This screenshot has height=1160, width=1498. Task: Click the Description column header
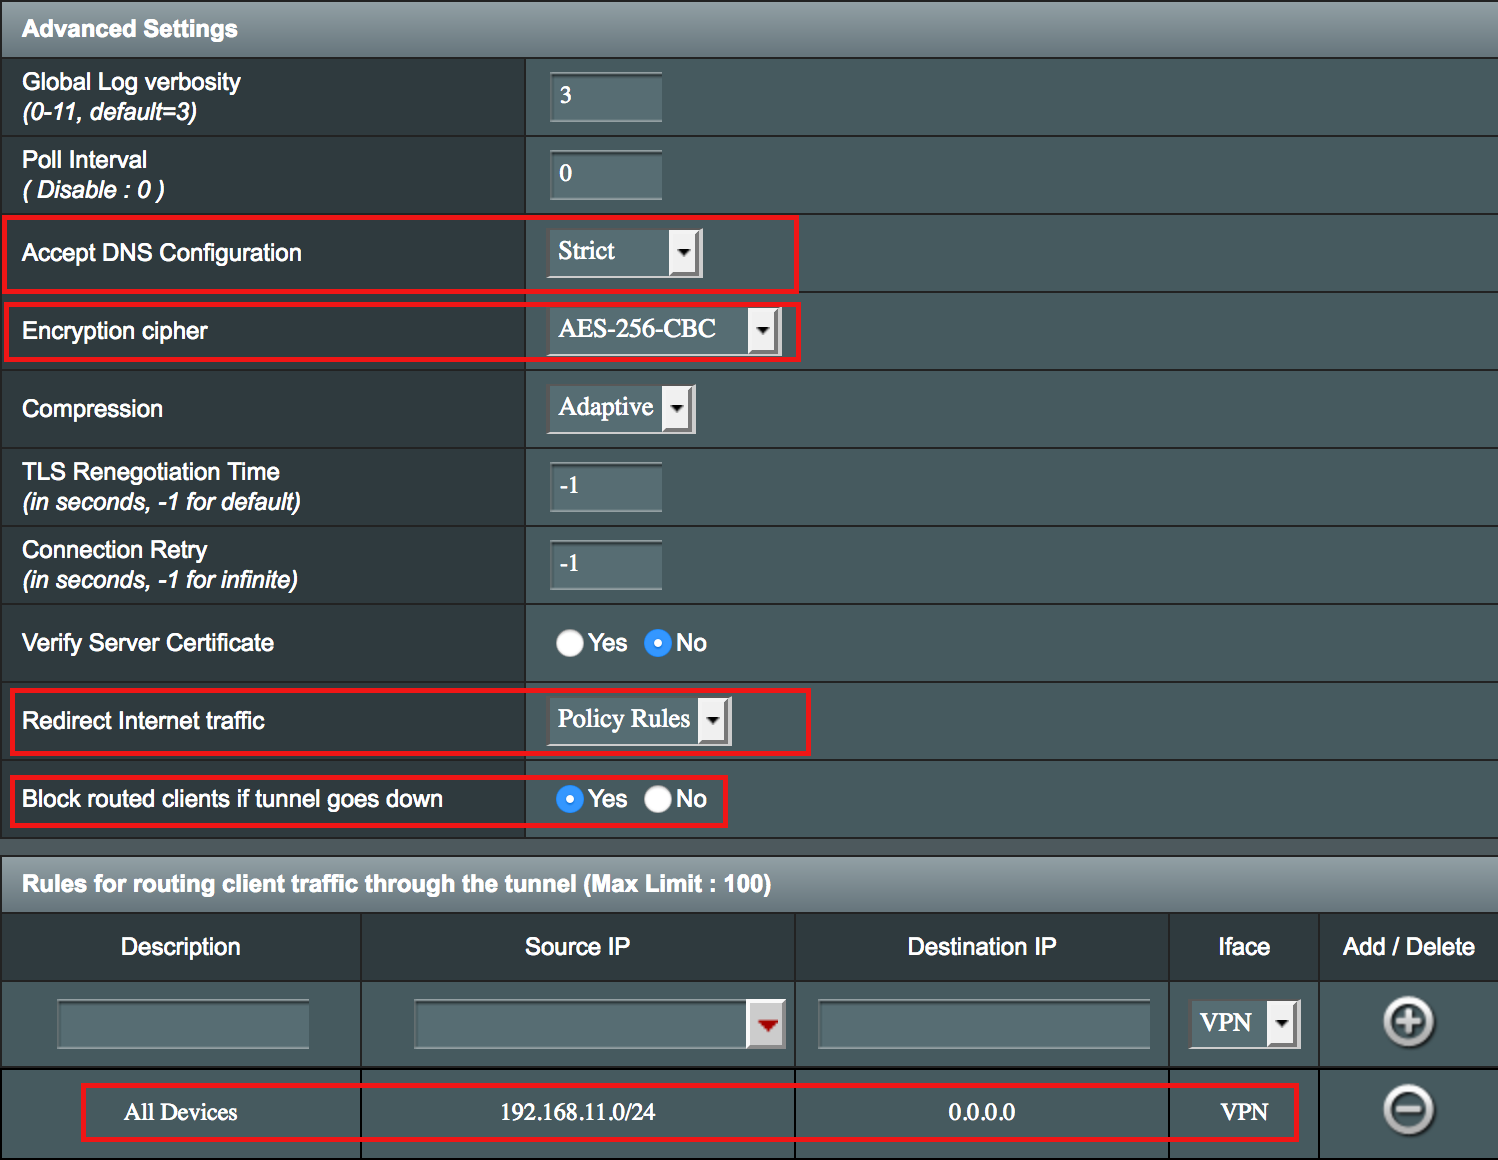click(181, 947)
